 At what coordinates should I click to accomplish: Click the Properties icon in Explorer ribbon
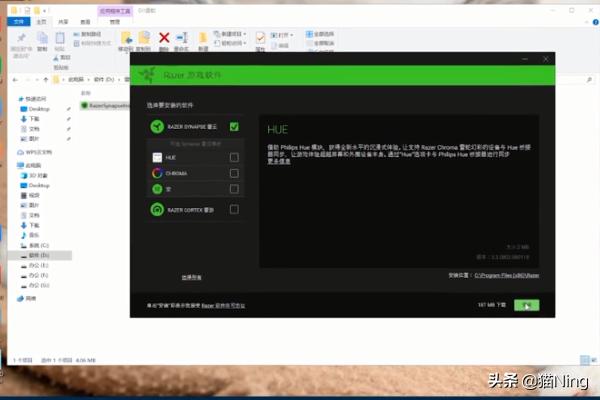tap(260, 40)
